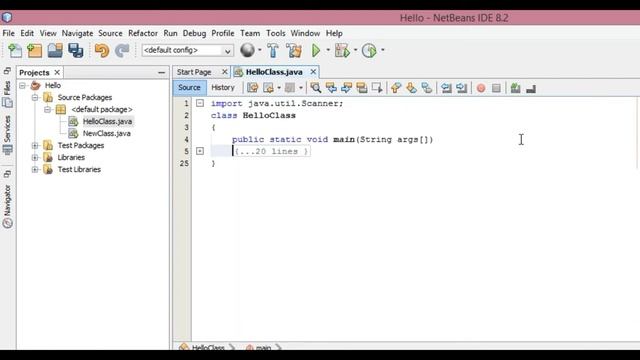
Task: Close the HelloClass.java tab
Action: [x=313, y=72]
